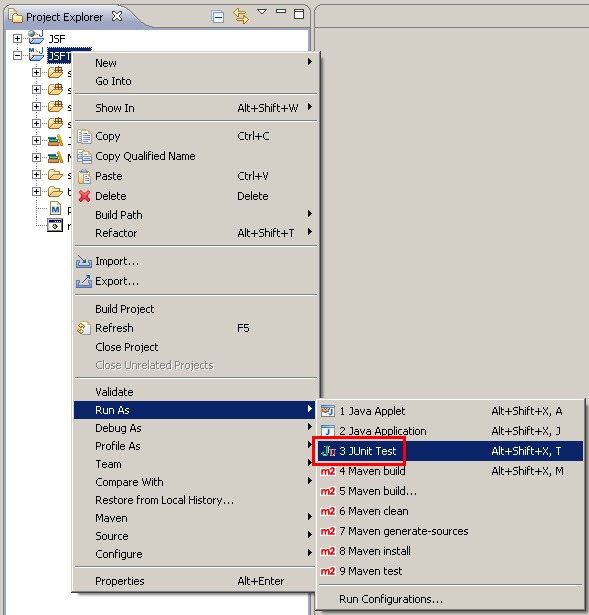Click the Java Application icon

click(328, 431)
